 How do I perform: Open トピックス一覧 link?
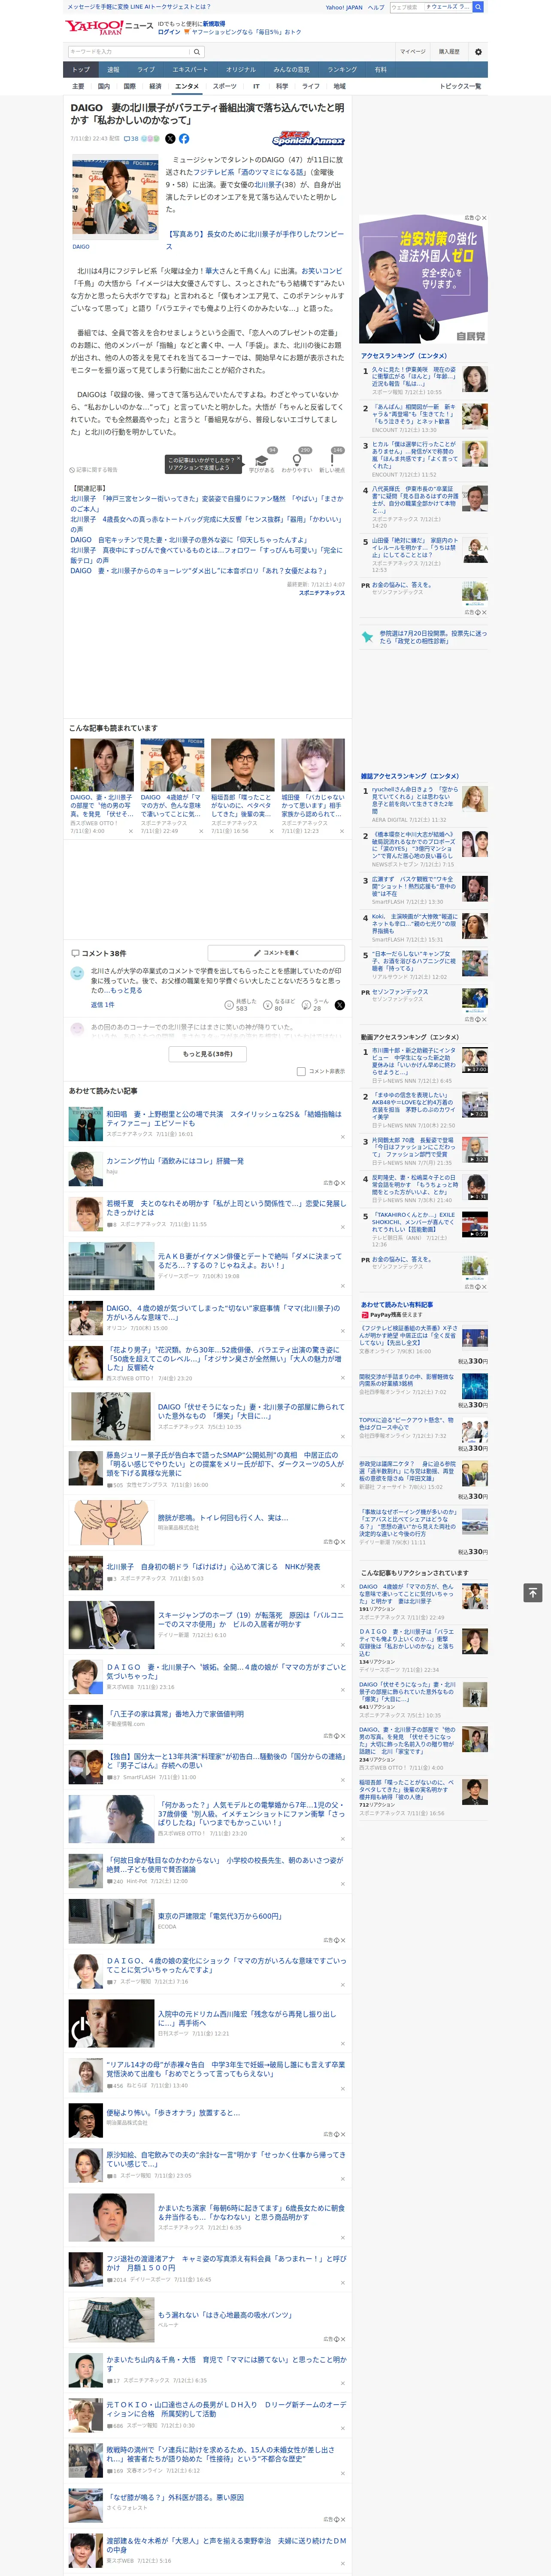[x=460, y=86]
